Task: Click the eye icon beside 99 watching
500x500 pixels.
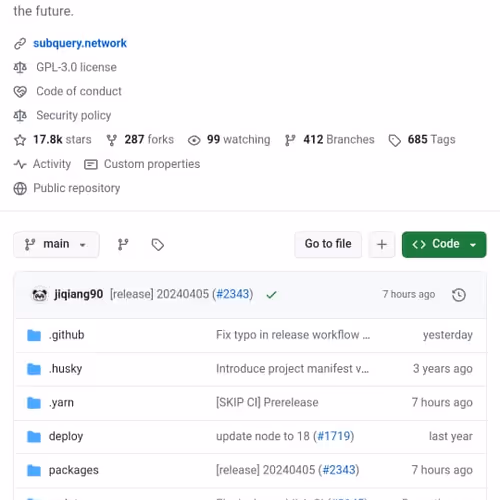Action: point(194,140)
